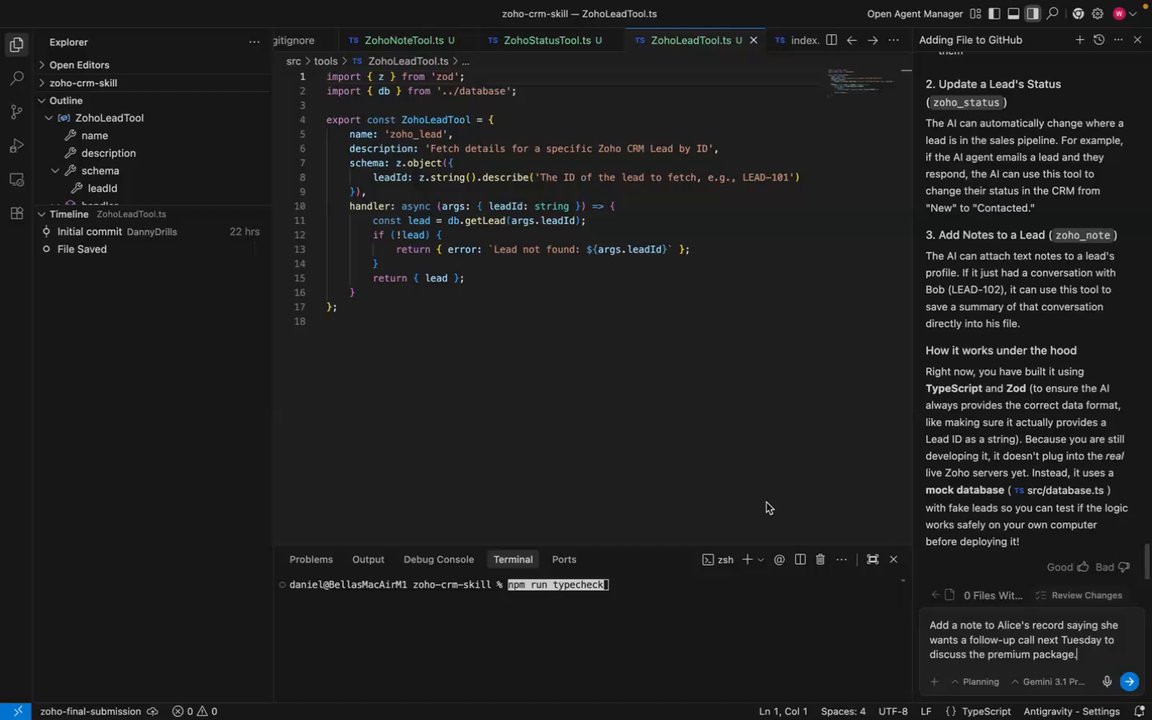Toggle the secondary agent side bar
1152x720 pixels.
pyautogui.click(x=1032, y=13)
